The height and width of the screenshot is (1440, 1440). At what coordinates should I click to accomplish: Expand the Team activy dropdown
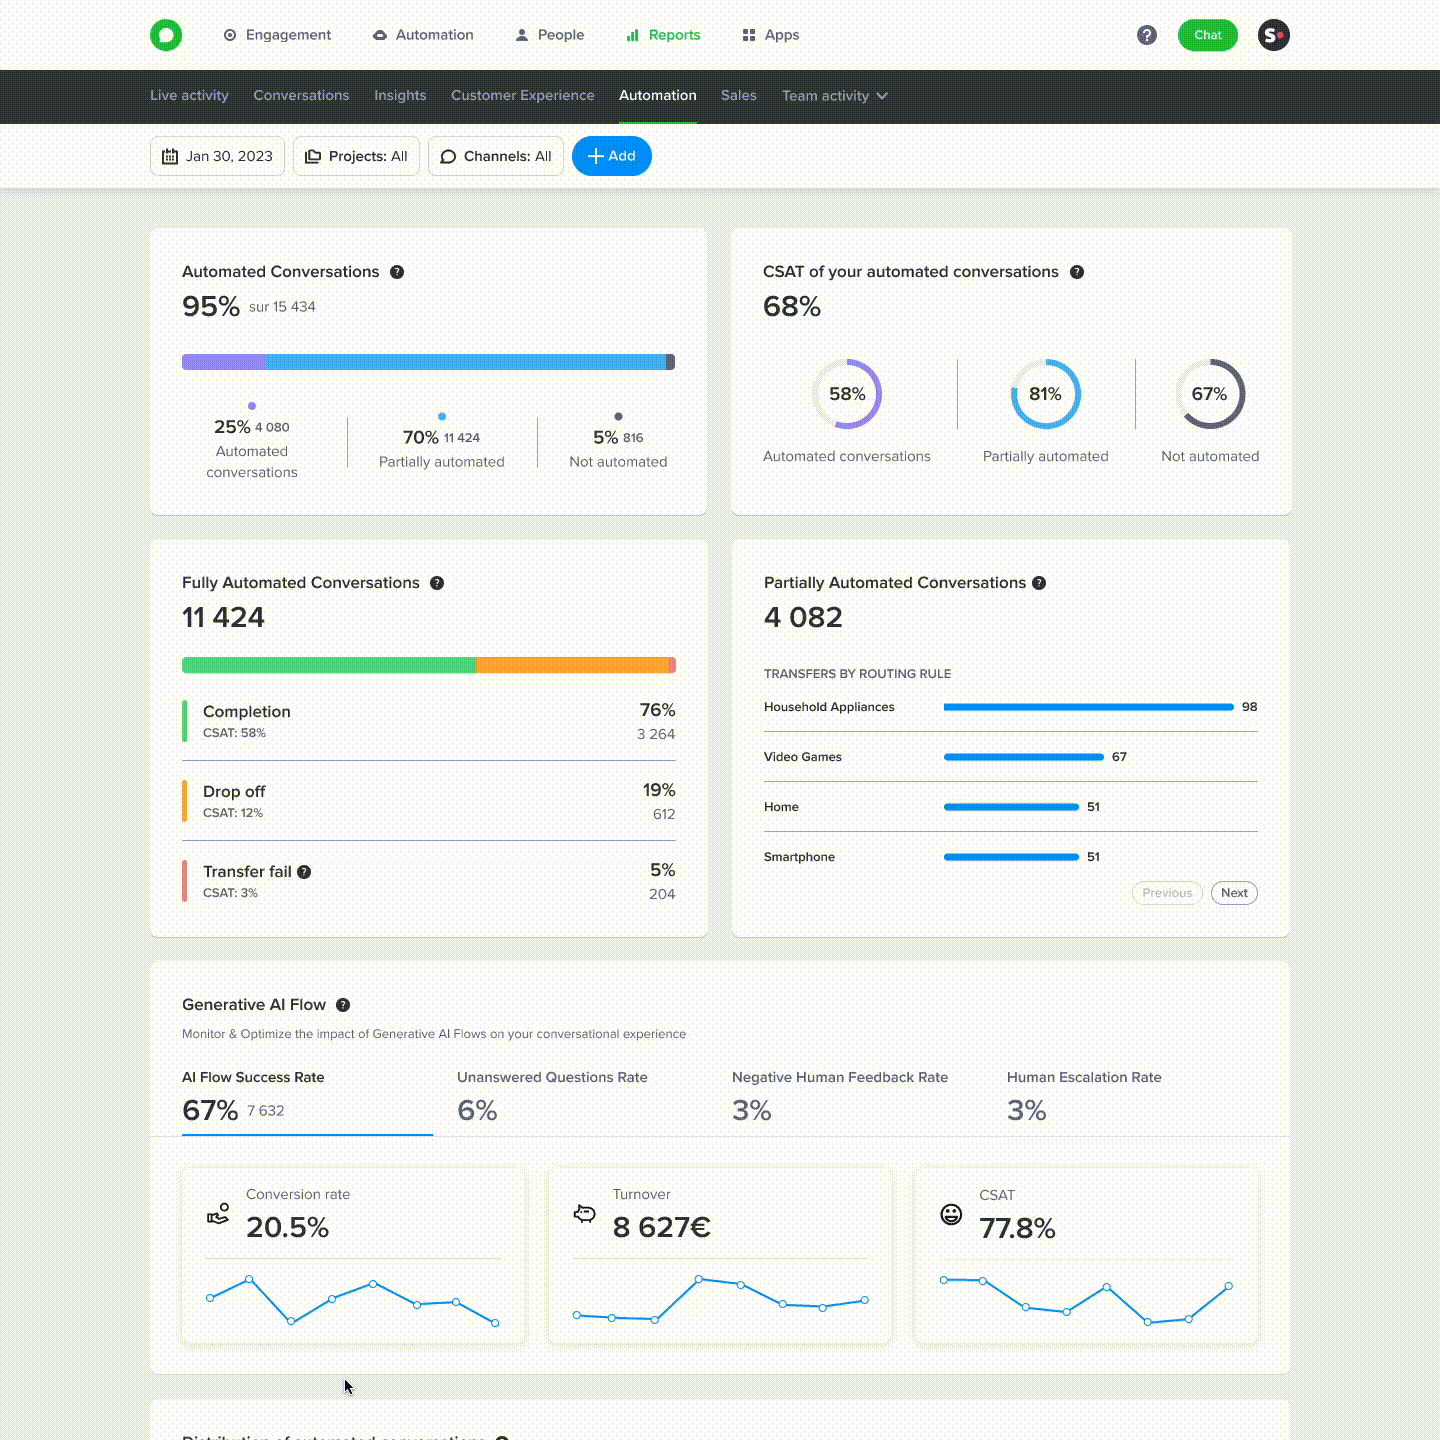pyautogui.click(x=835, y=96)
